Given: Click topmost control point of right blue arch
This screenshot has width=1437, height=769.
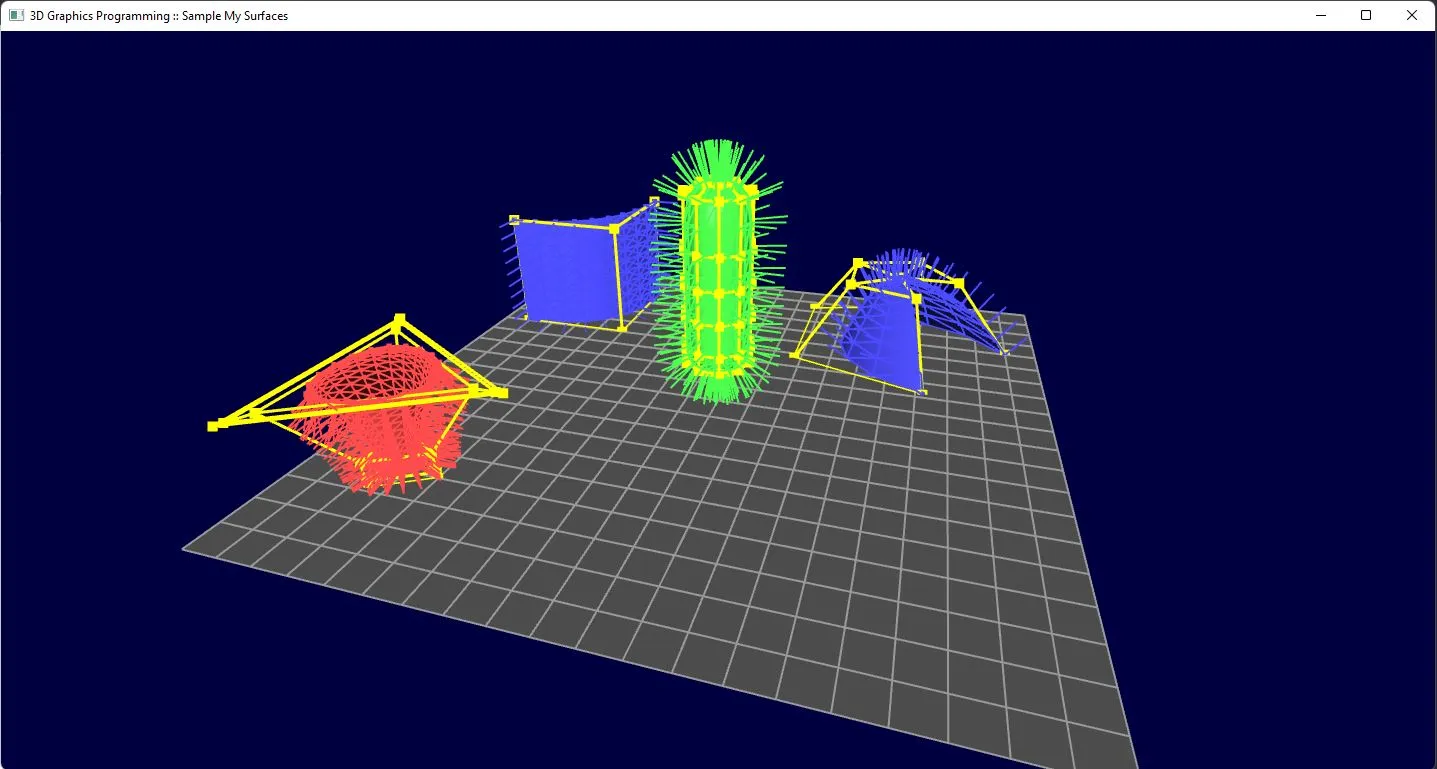Looking at the screenshot, I should pos(857,263).
